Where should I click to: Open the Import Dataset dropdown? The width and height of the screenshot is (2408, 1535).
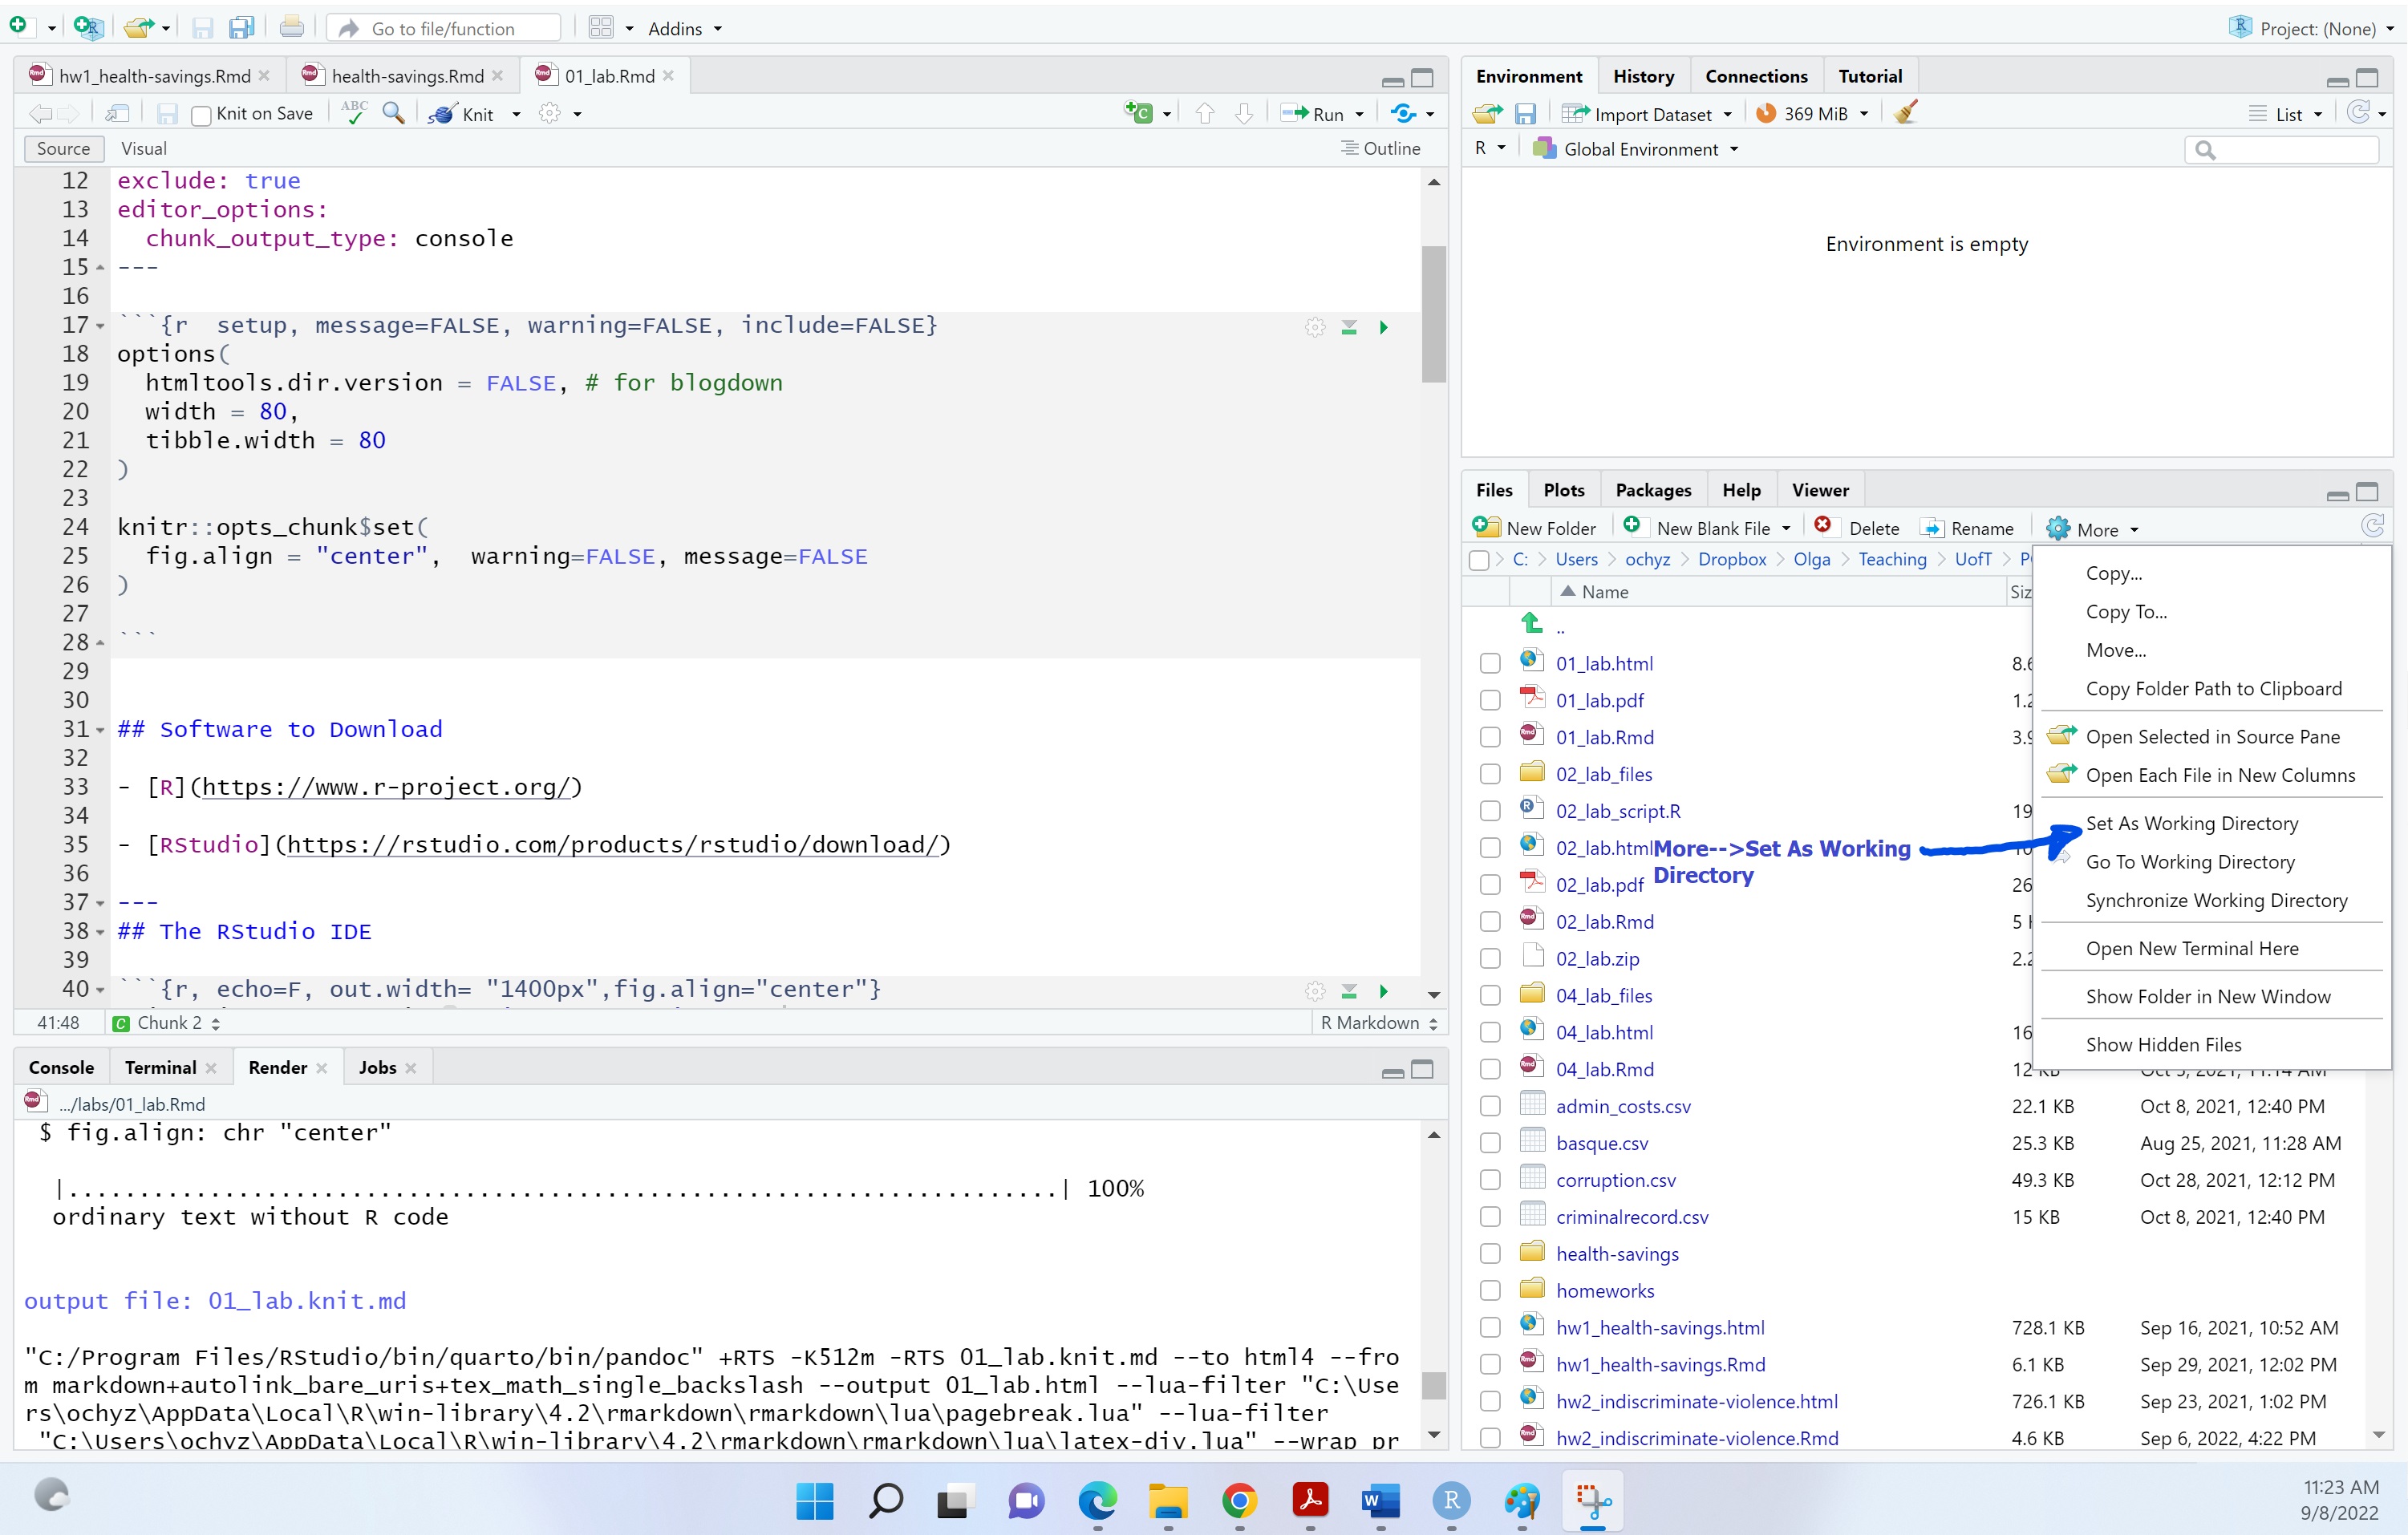(1648, 114)
